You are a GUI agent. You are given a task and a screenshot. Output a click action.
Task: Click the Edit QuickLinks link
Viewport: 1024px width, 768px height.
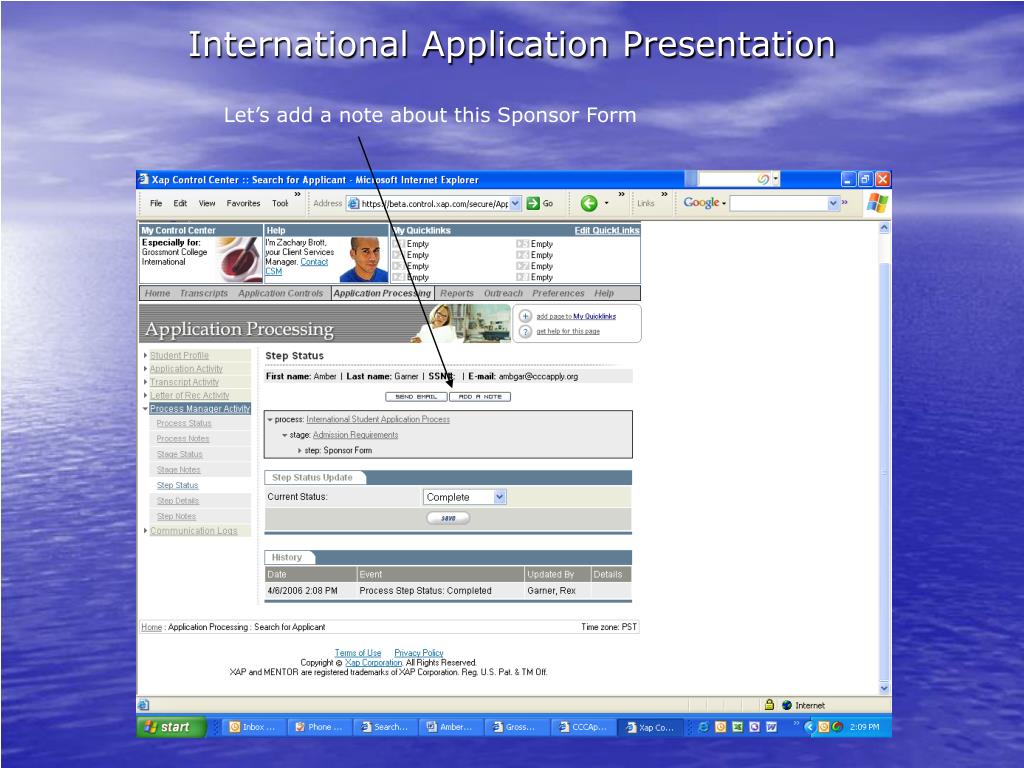point(607,231)
